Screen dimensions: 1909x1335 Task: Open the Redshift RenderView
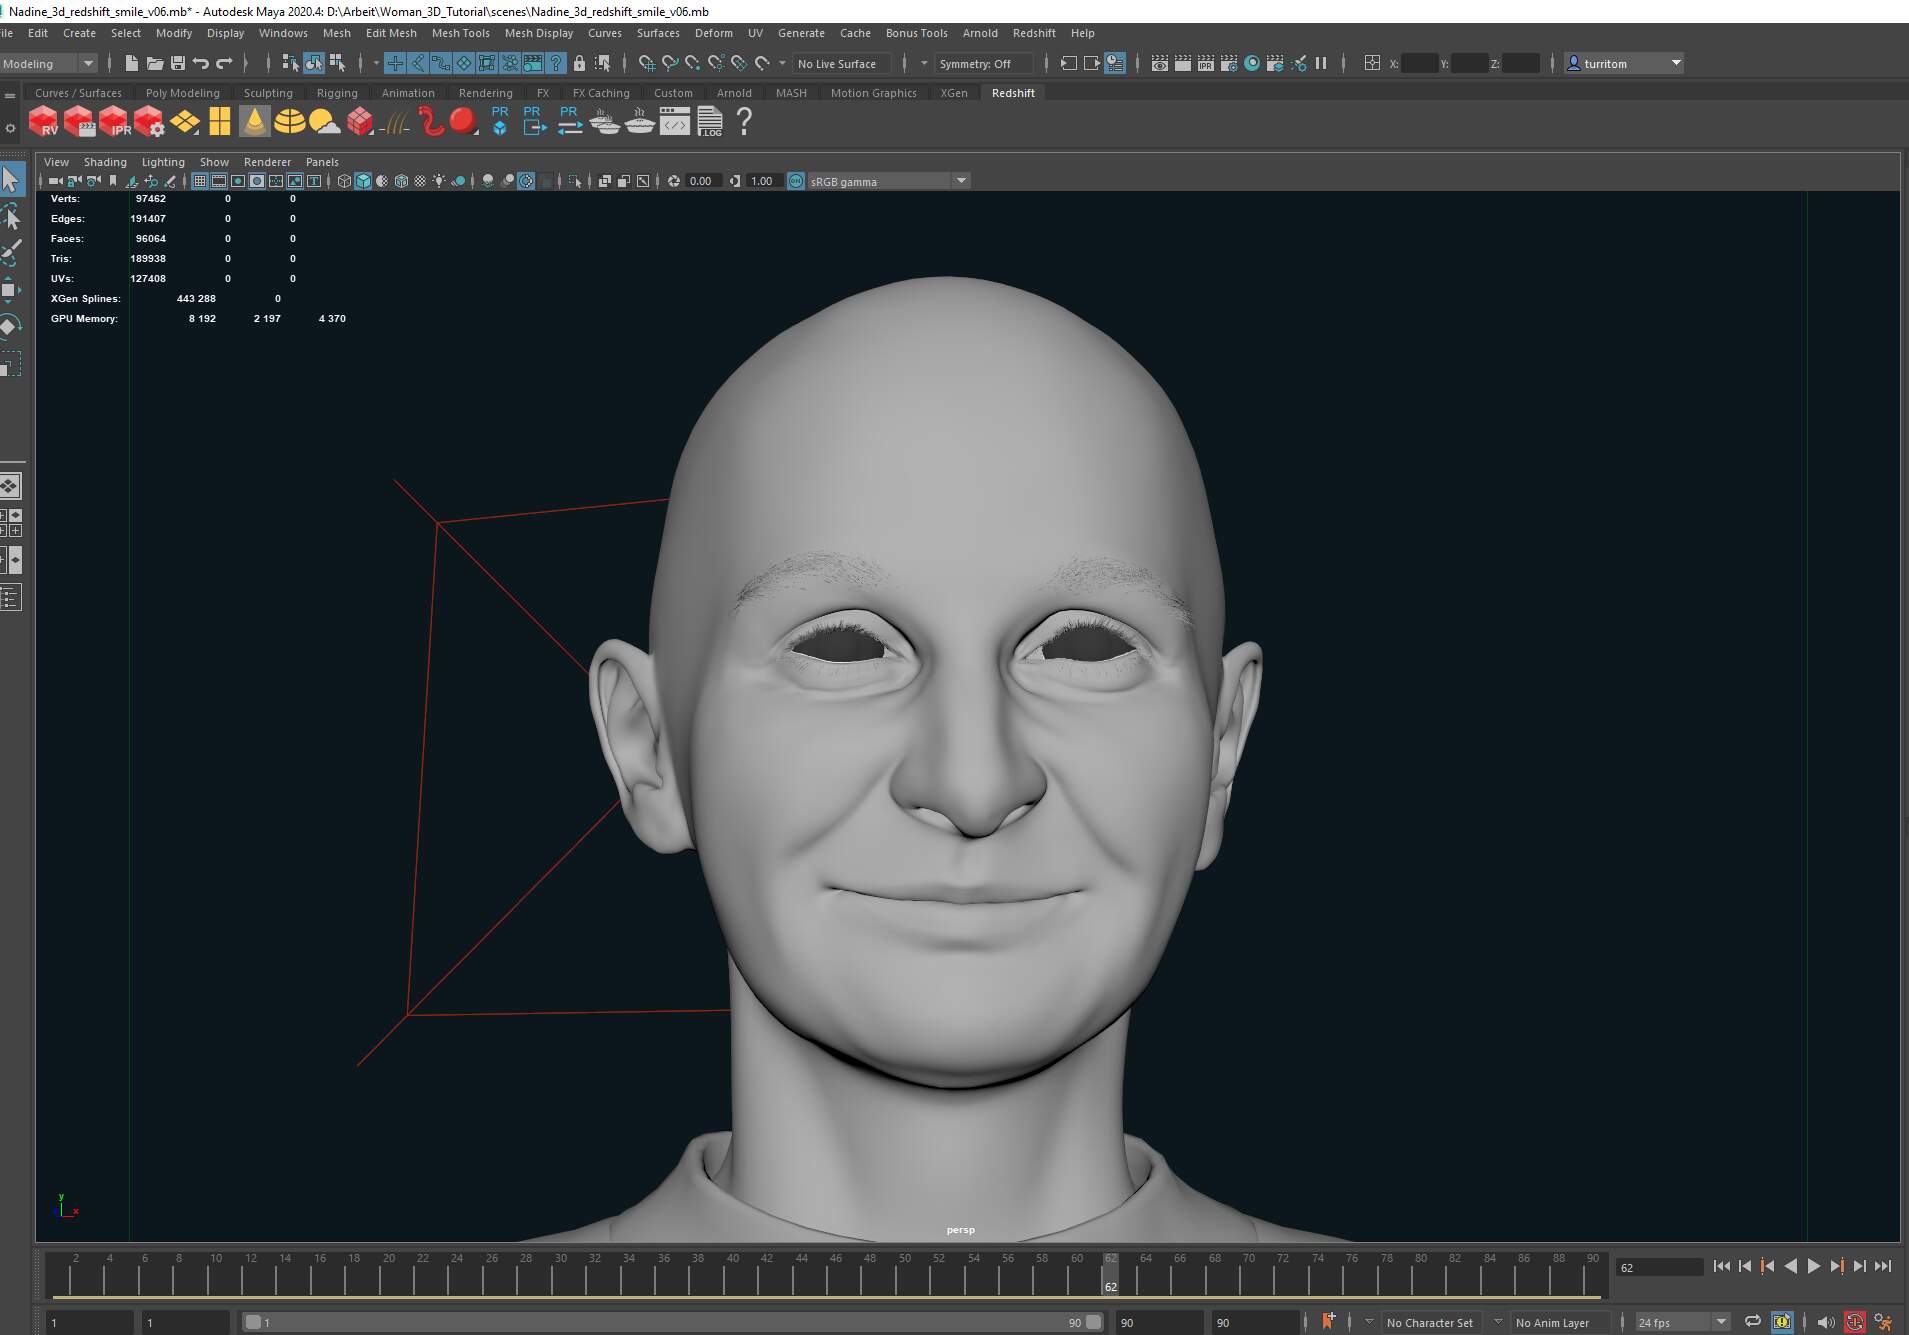pyautogui.click(x=43, y=122)
